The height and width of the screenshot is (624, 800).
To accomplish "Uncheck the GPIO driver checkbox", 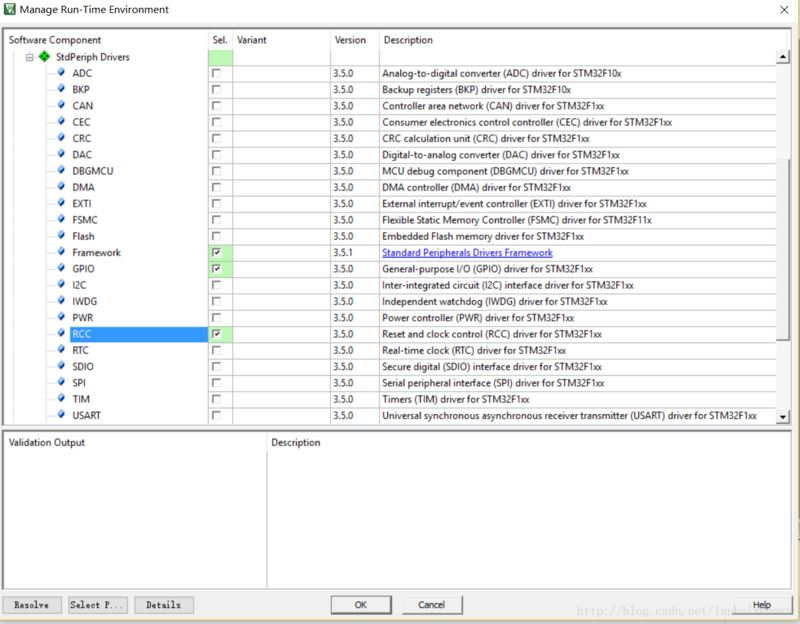I will pyautogui.click(x=217, y=269).
